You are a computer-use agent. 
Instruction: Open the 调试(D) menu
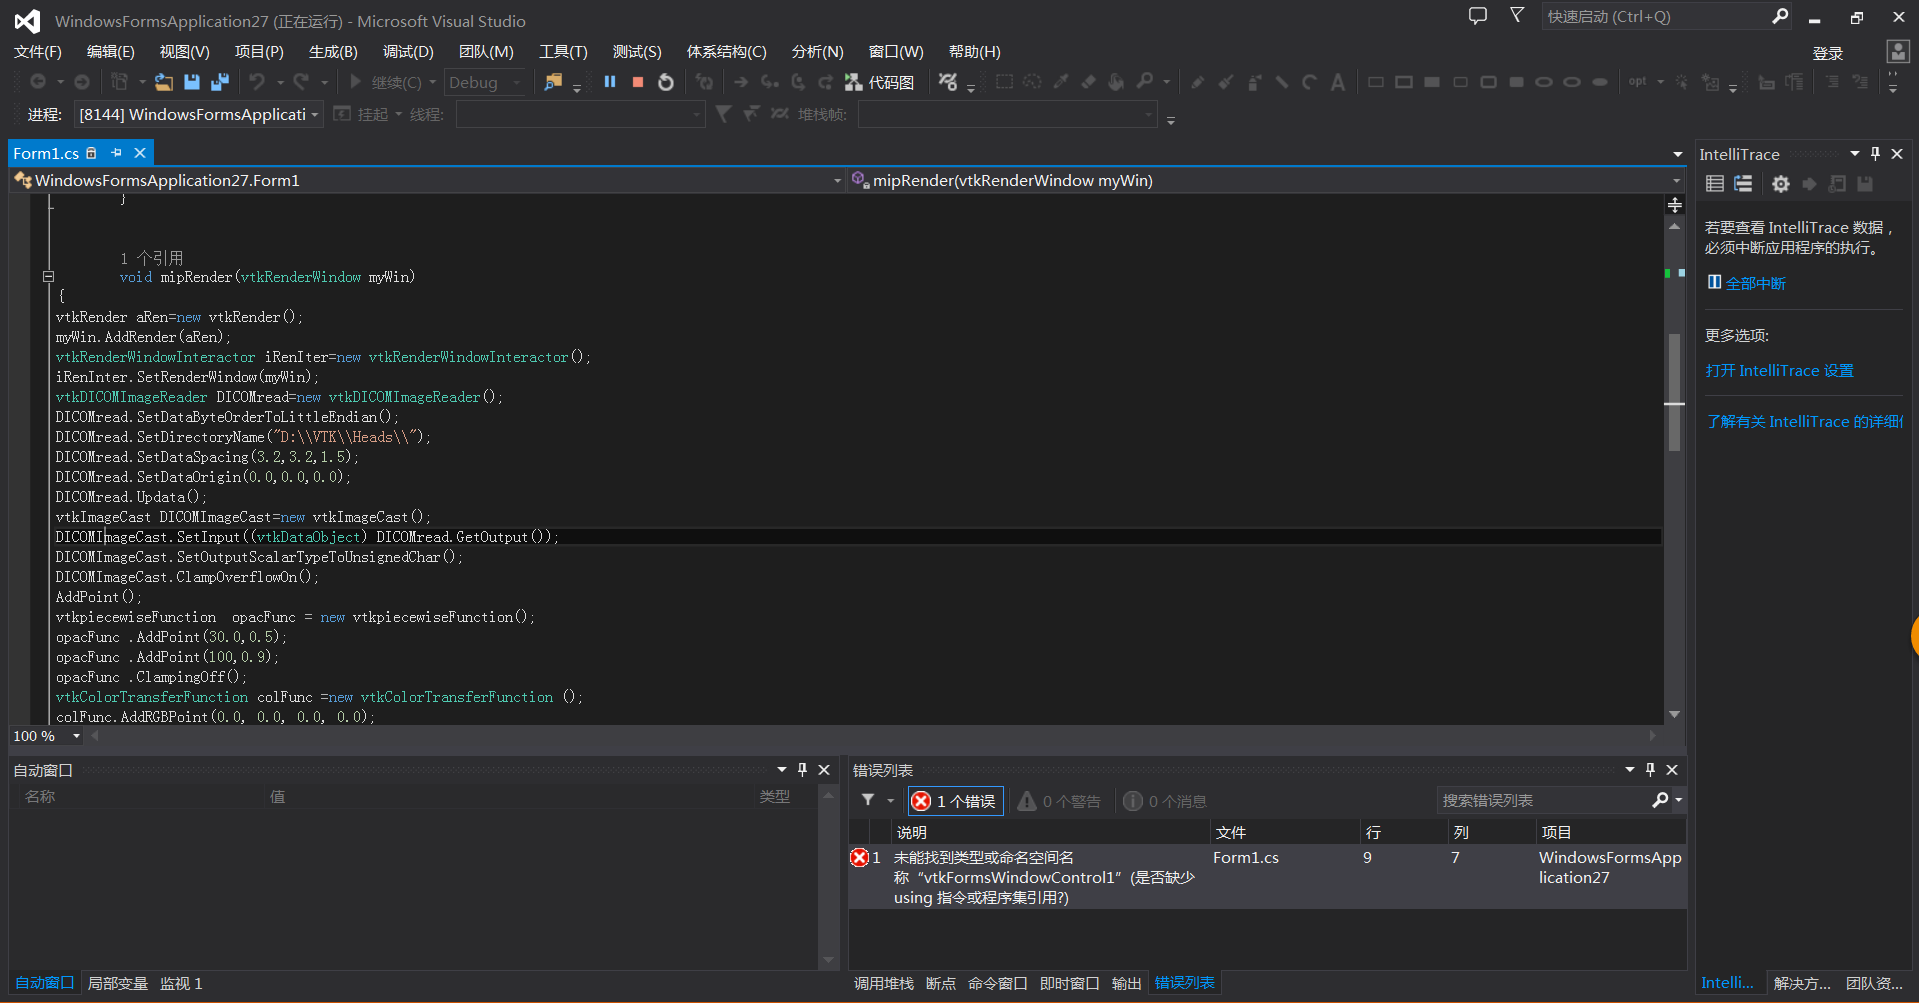coord(408,52)
